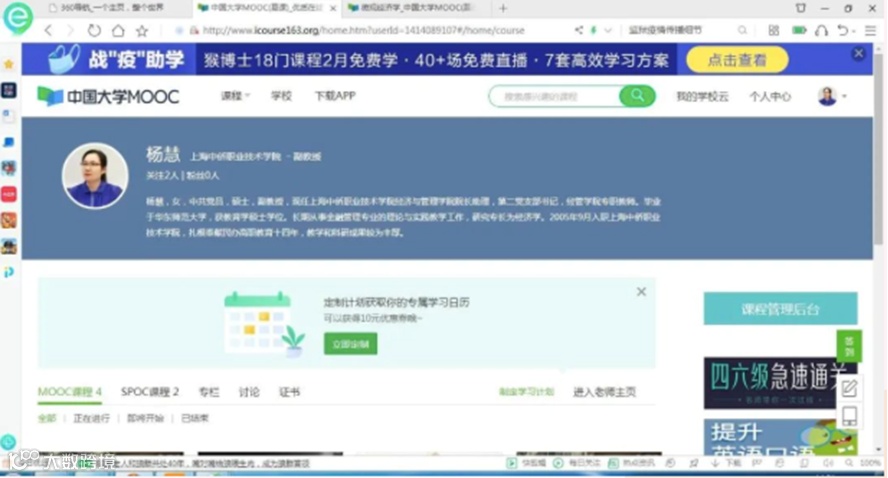Image resolution: width=888 pixels, height=478 pixels.
Task: Close the blue promotional banner at the top
Action: [x=859, y=53]
